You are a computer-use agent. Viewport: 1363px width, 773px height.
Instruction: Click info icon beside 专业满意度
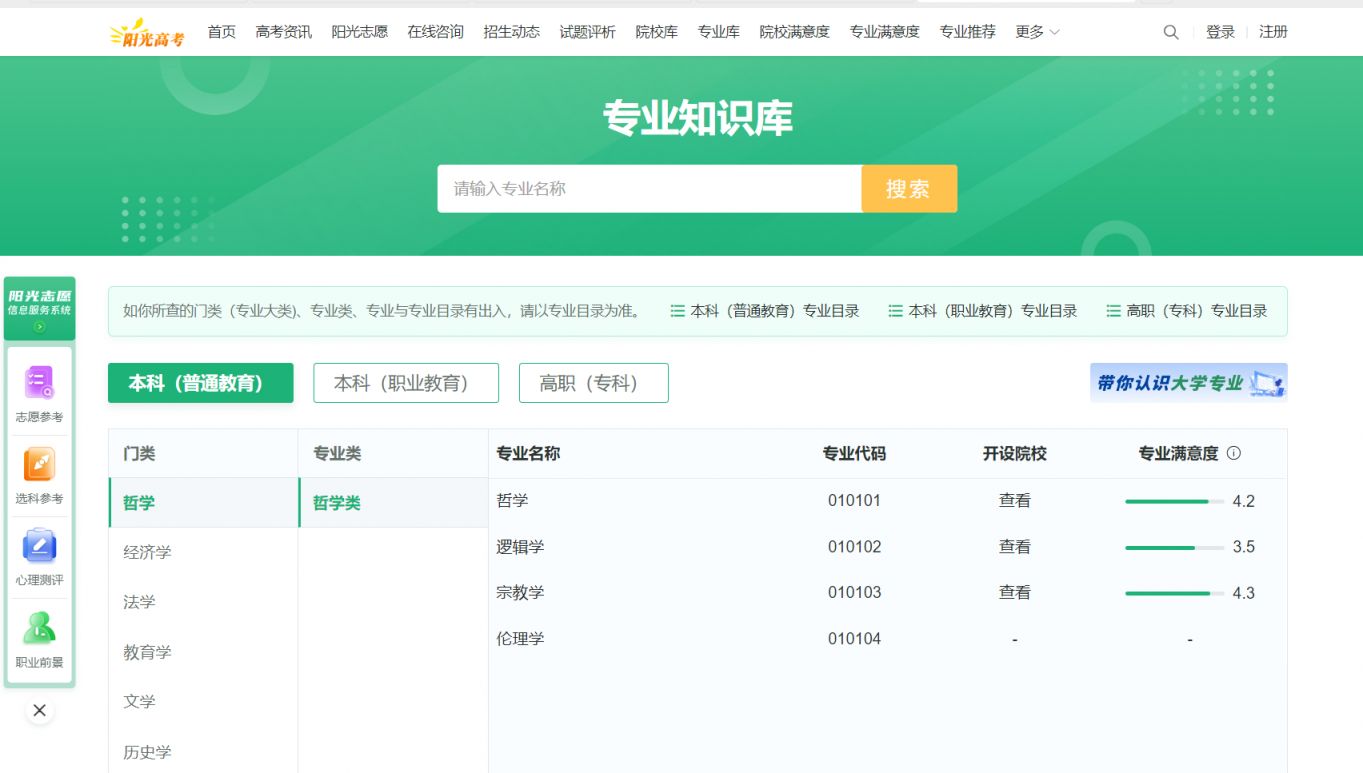[x=1233, y=453]
